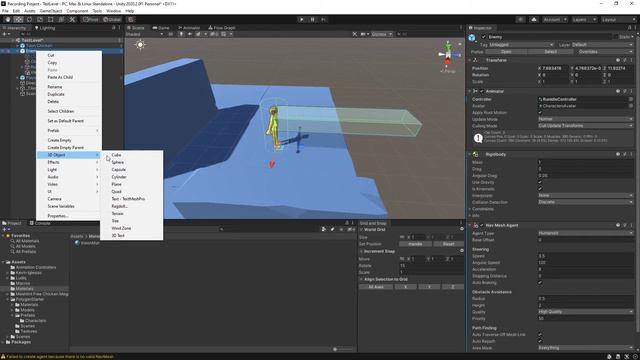
Task: Toggle Auto Traverse Off Mesh Link checkbox
Action: 540,334
